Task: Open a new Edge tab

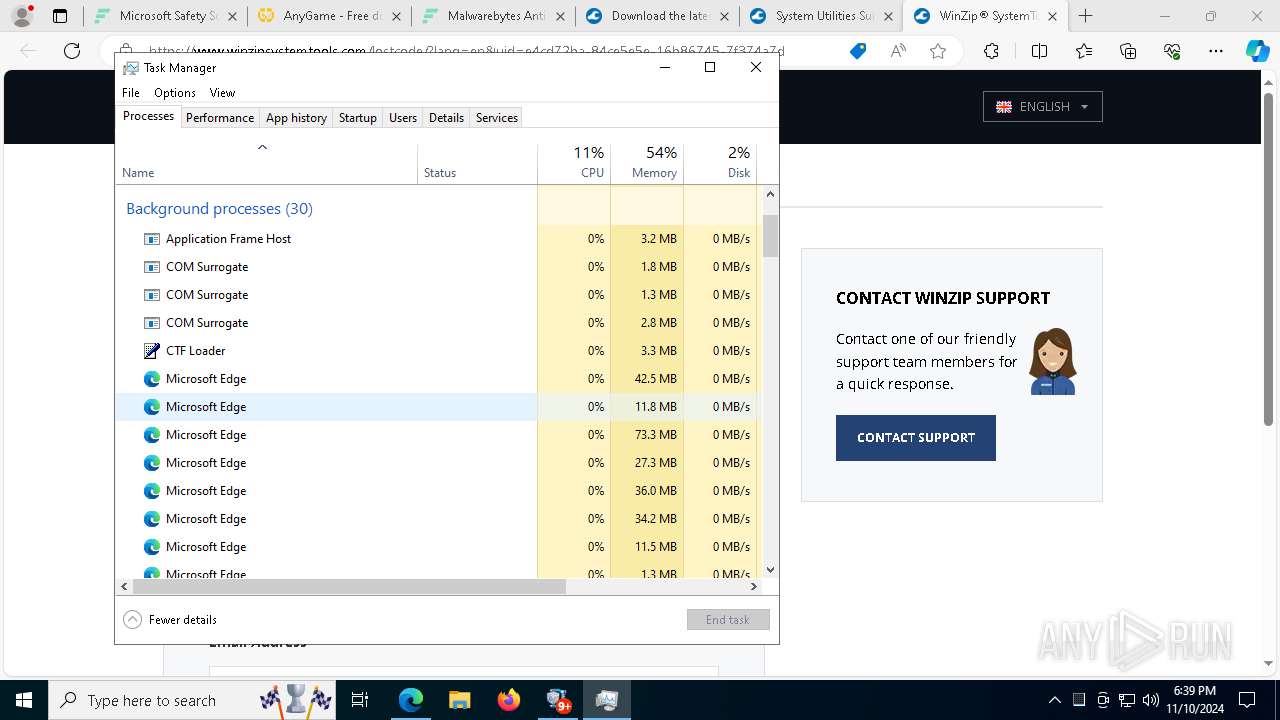Action: point(1086,16)
